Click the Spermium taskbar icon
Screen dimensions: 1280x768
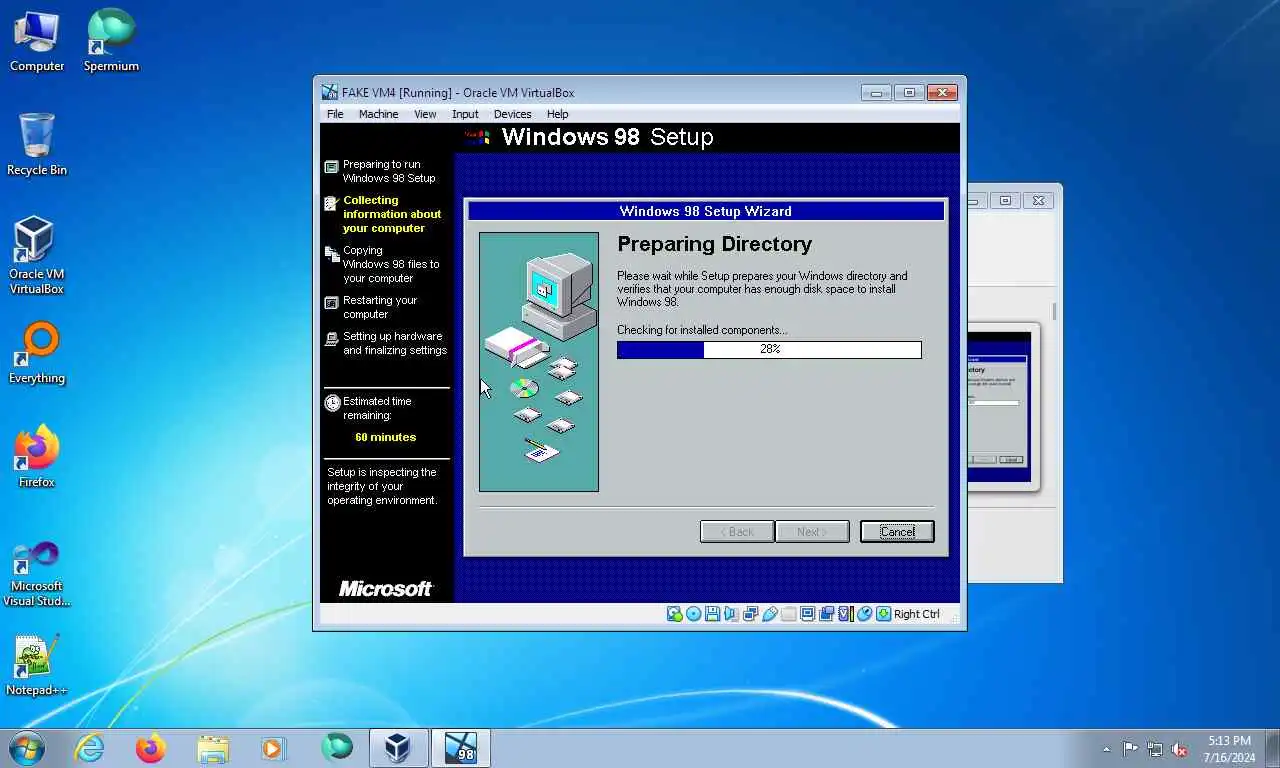(337, 748)
